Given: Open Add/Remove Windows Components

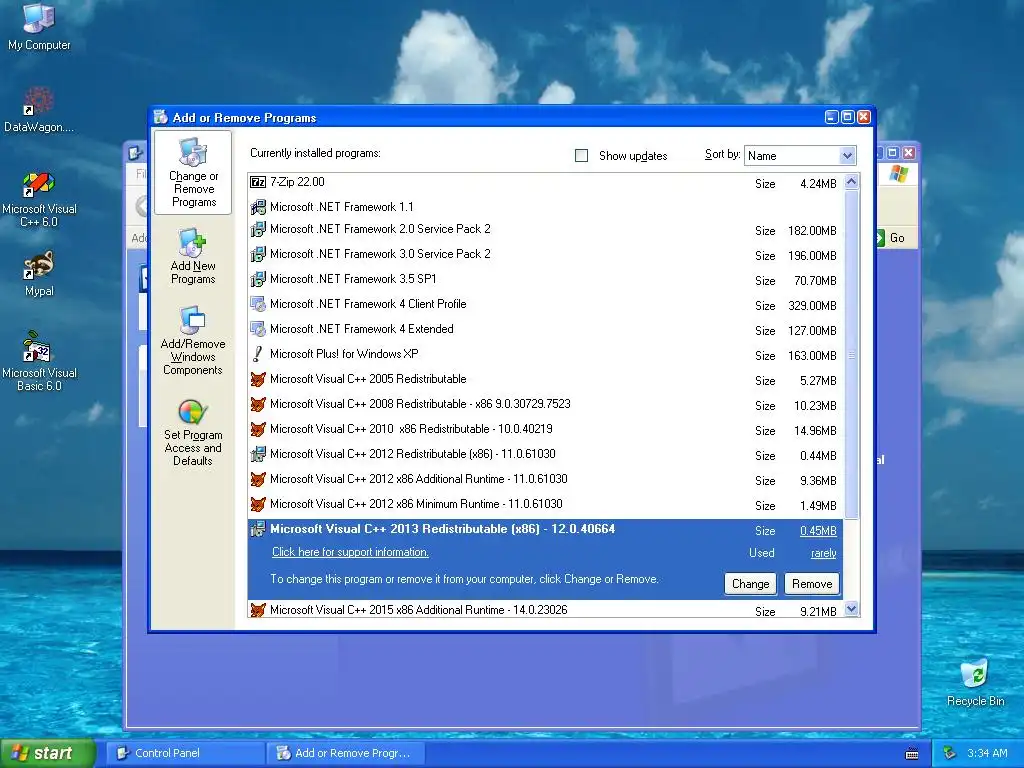Looking at the screenshot, I should pyautogui.click(x=193, y=340).
